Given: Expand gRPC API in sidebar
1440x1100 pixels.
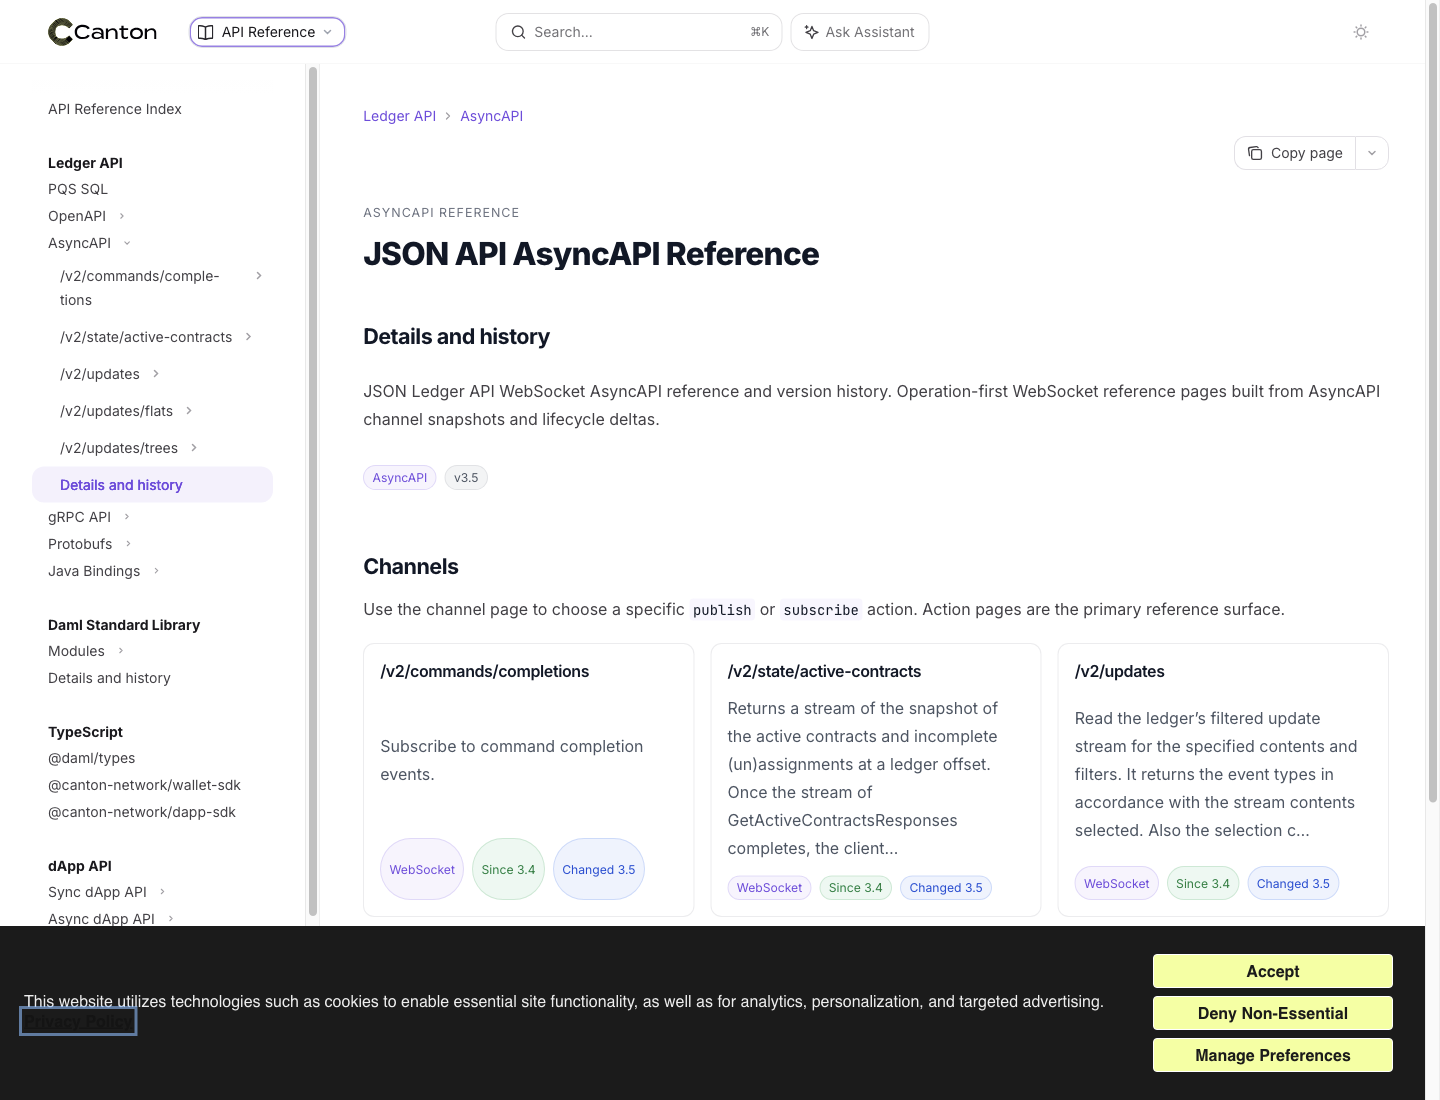Looking at the screenshot, I should pos(89,517).
